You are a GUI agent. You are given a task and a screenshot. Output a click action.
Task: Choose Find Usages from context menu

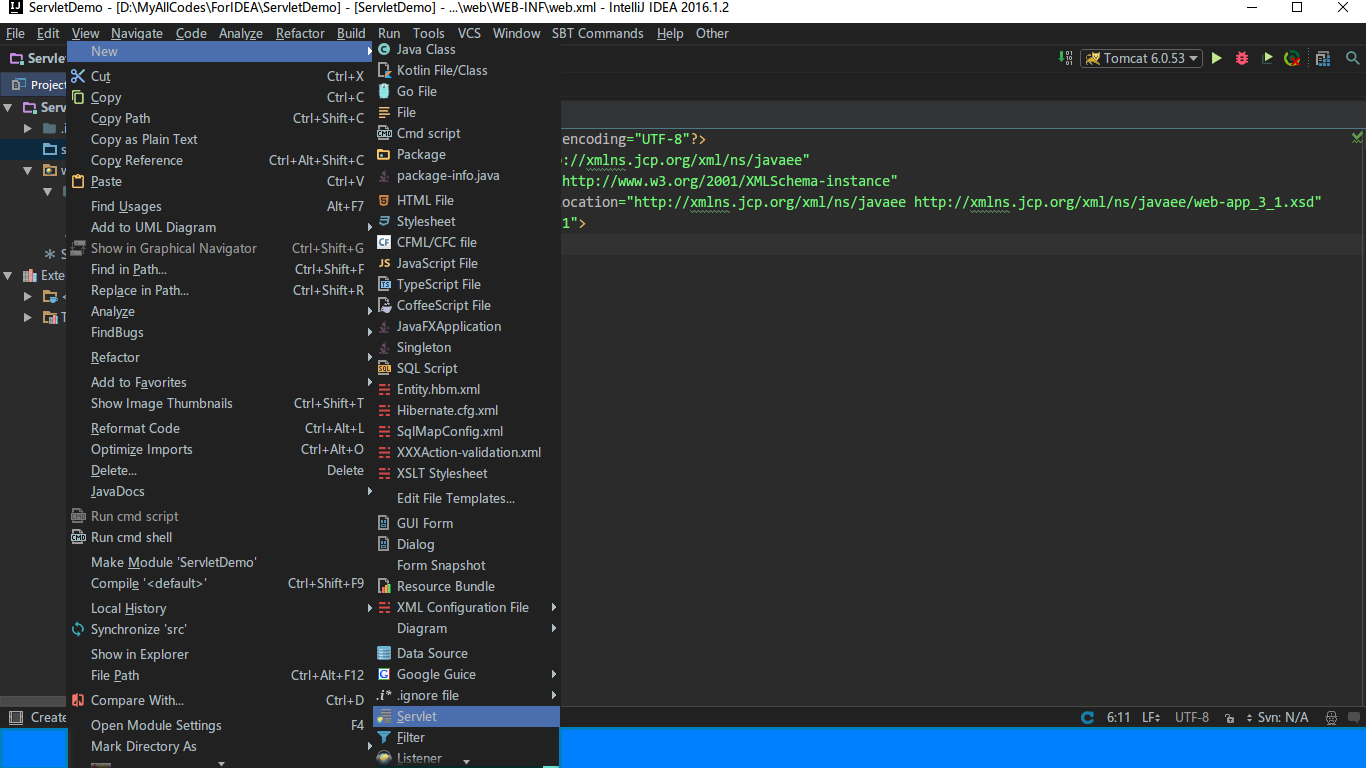(x=219, y=206)
